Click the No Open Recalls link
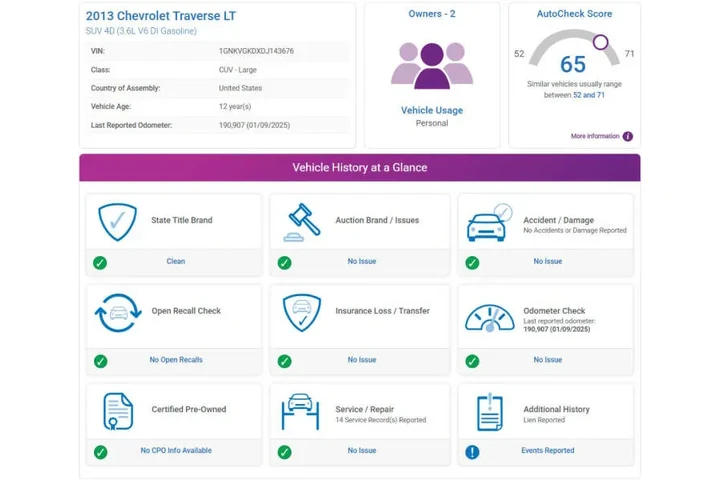 point(176,360)
